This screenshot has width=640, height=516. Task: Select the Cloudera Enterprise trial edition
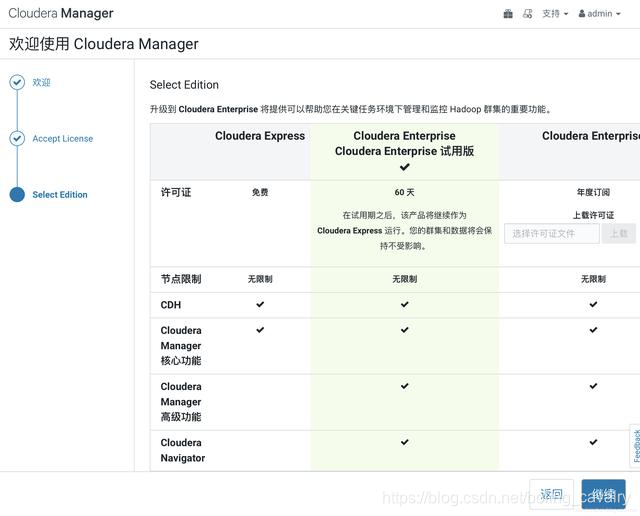404,144
